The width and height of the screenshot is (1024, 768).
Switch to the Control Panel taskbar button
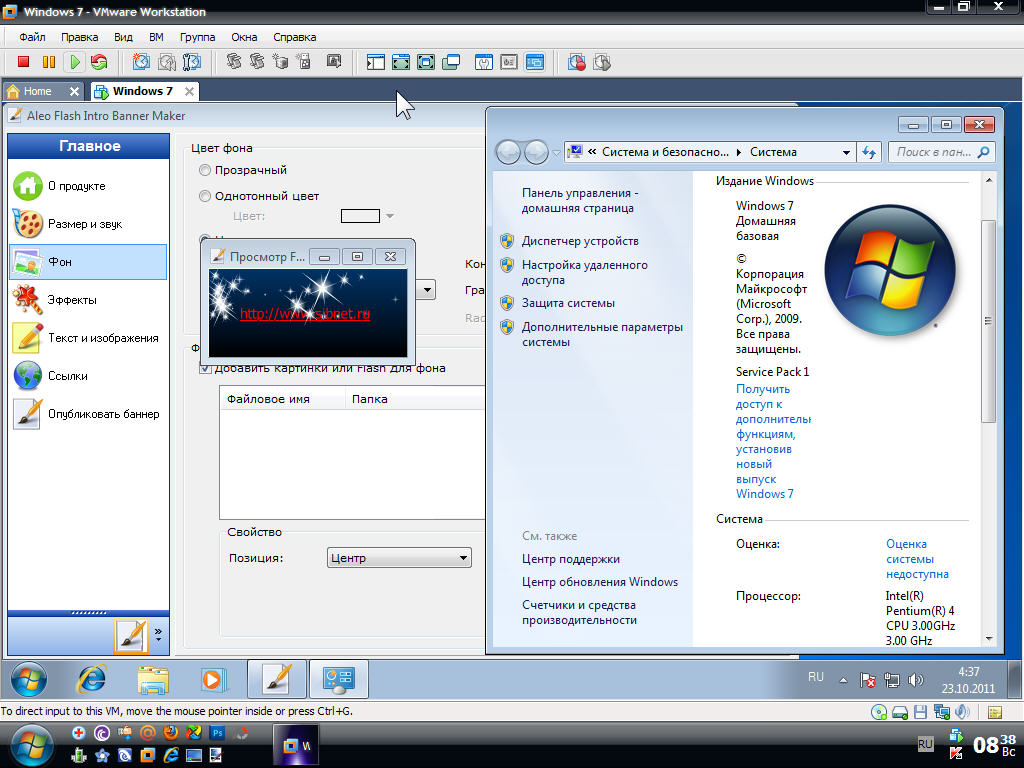[x=338, y=679]
